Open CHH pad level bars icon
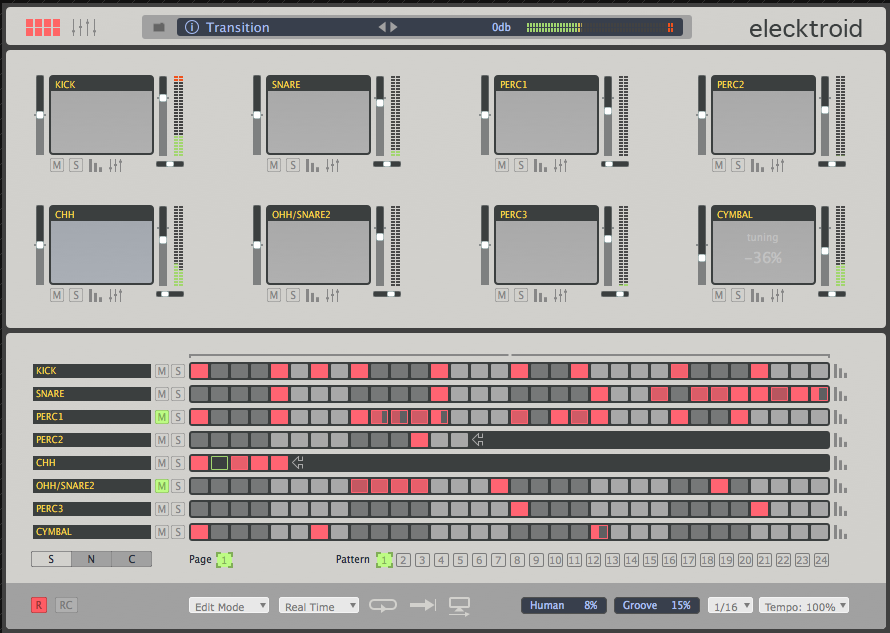 (x=95, y=295)
